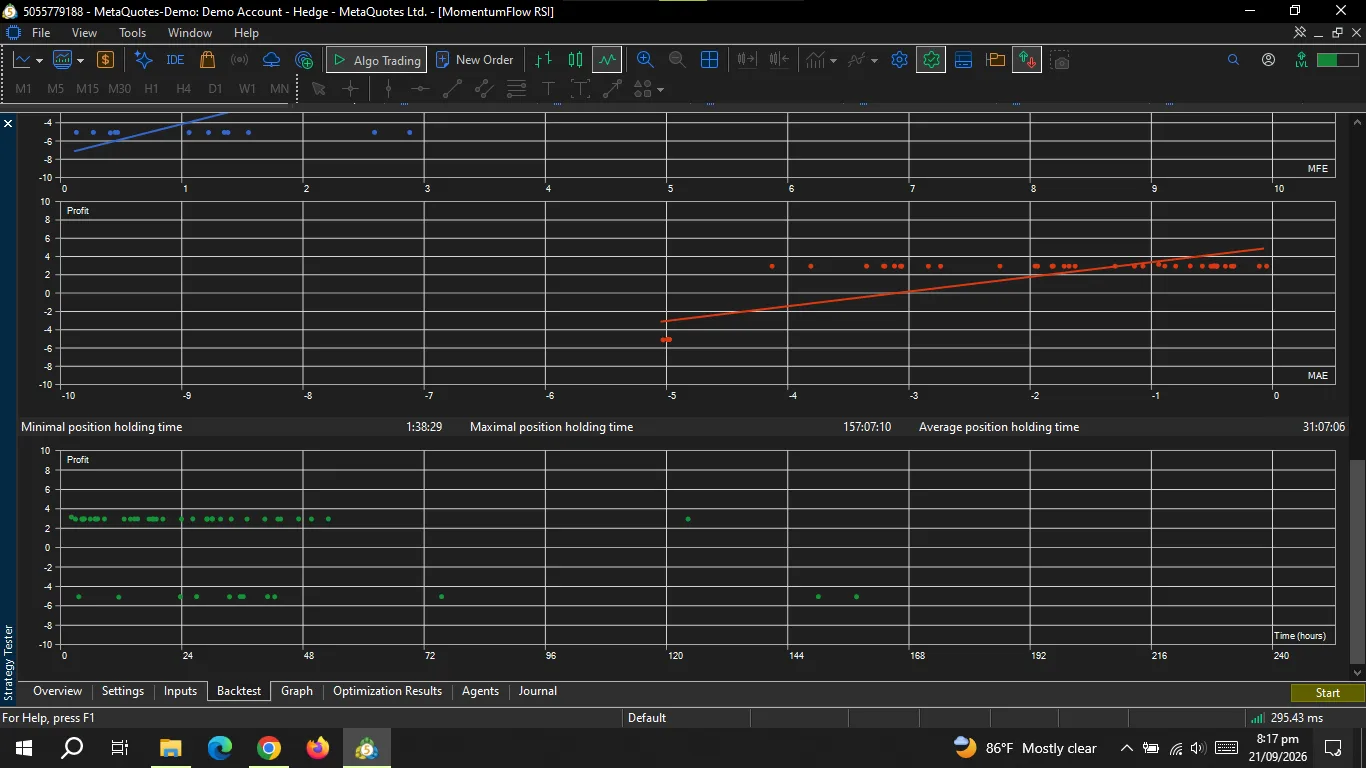Toggle the bar chart display mode
This screenshot has height=768, width=1366.
pos(543,60)
